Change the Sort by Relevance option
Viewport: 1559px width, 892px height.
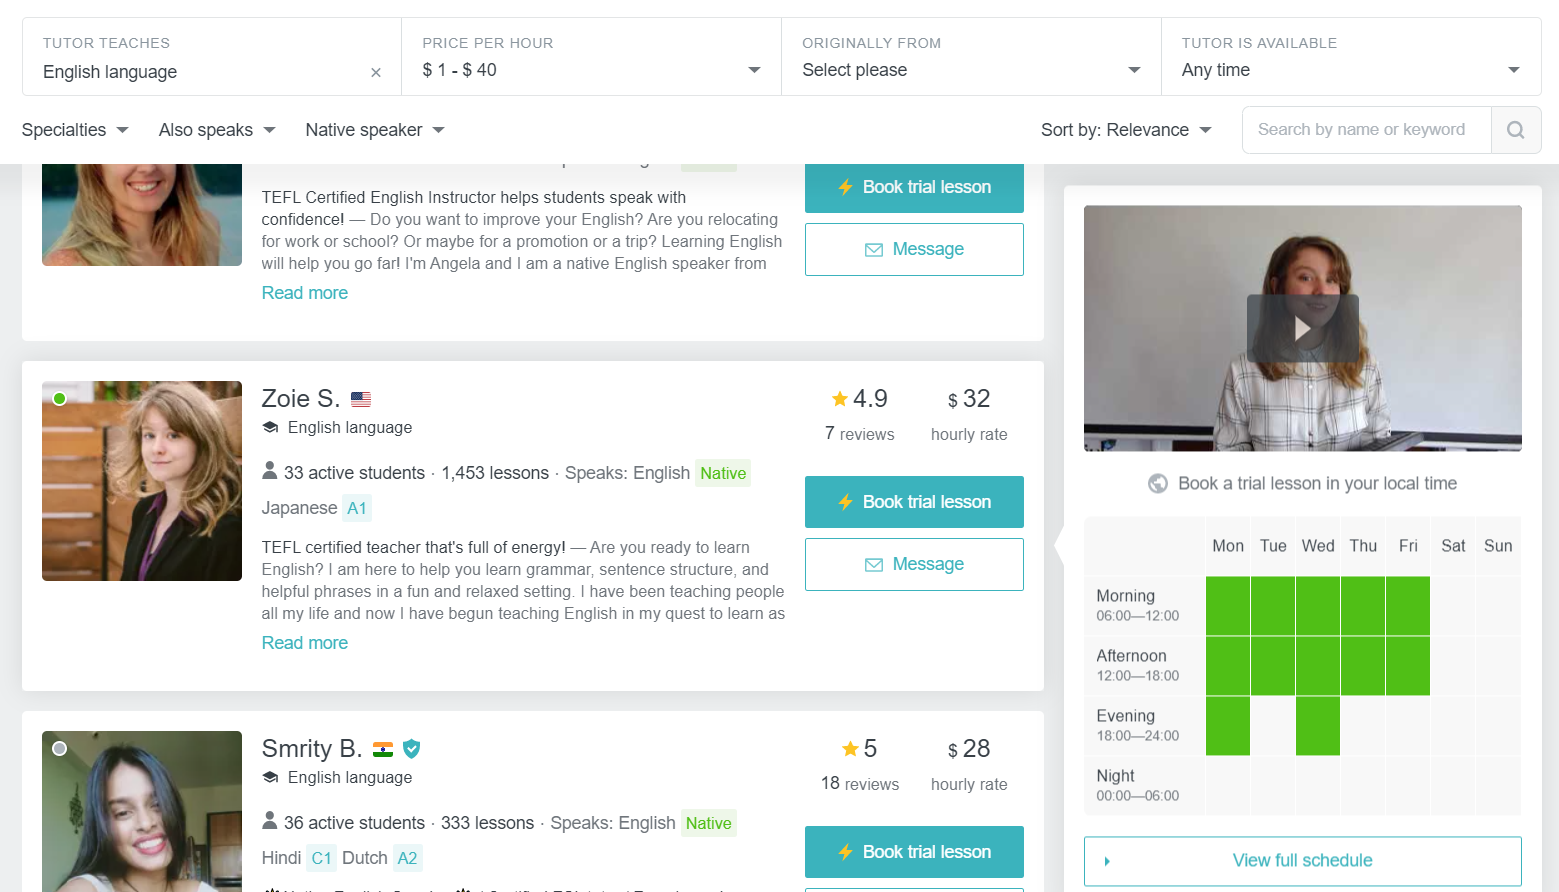[x=1126, y=130]
